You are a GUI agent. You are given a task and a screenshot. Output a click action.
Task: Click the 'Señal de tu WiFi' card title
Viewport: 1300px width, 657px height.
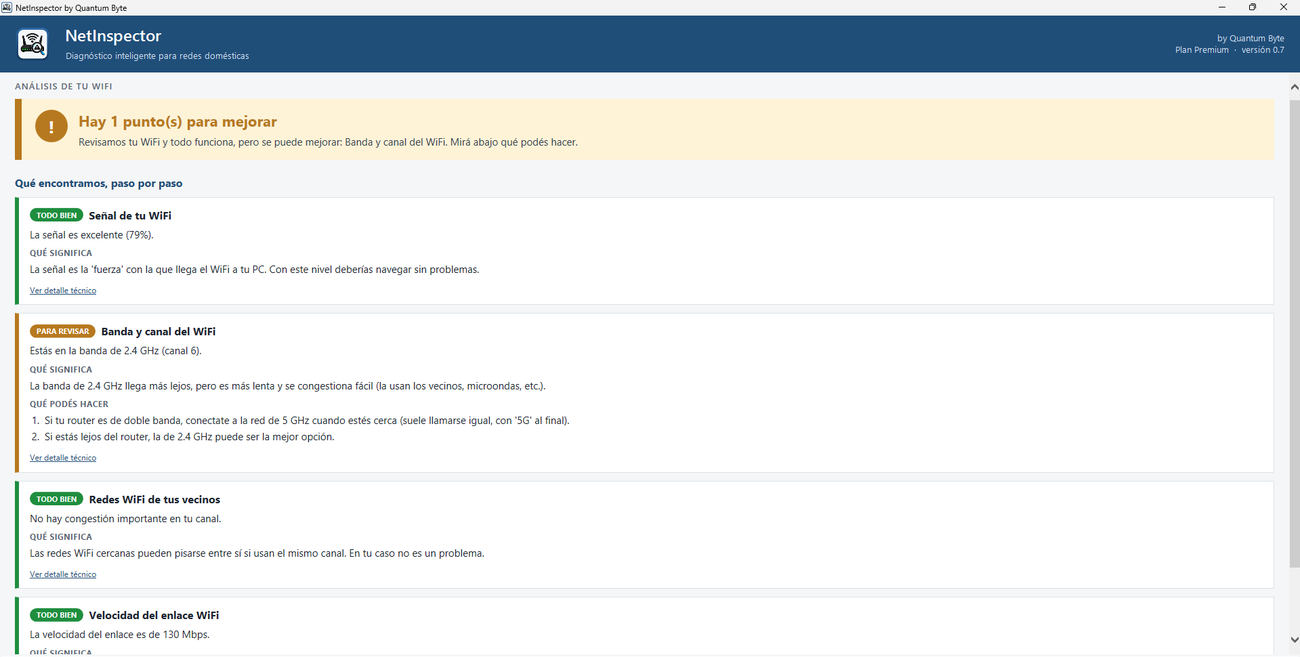(130, 215)
